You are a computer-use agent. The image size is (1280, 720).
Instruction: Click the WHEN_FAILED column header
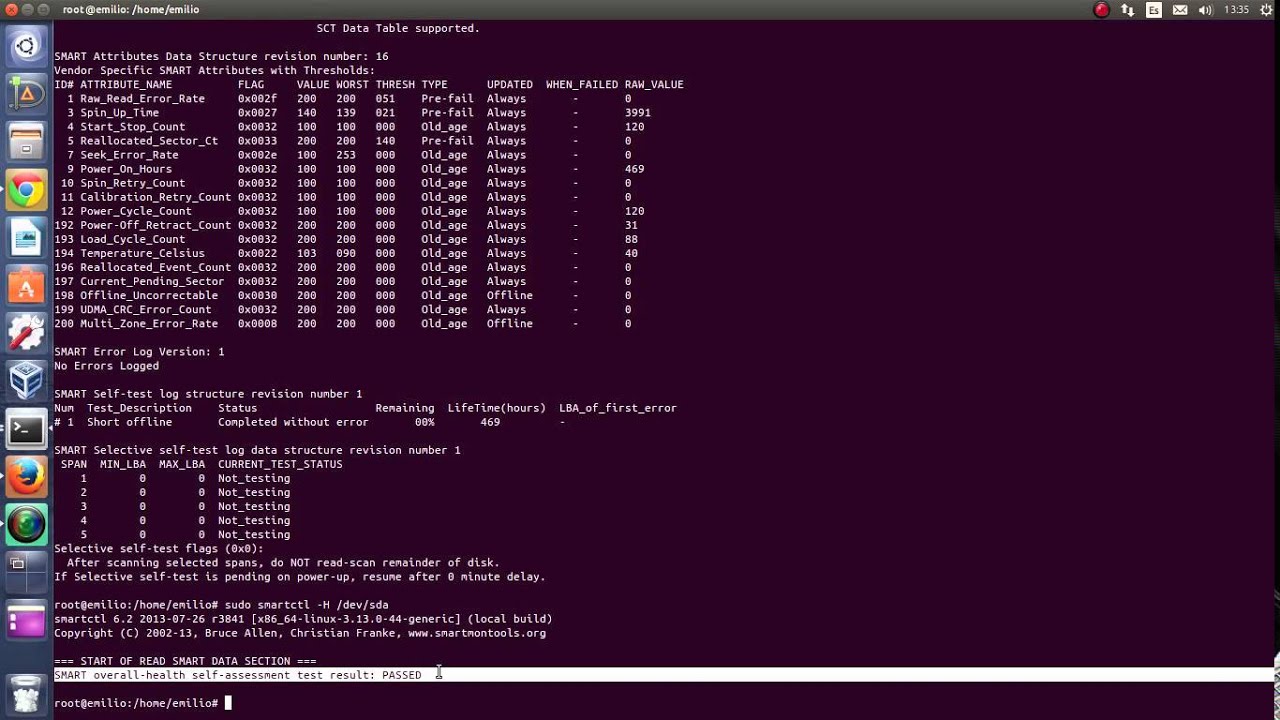(x=582, y=84)
